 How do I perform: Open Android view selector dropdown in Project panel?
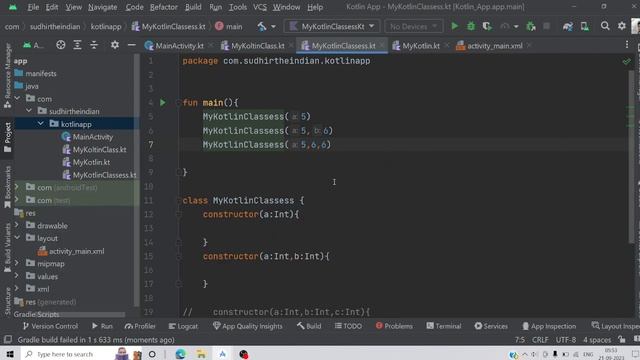click(x=34, y=45)
